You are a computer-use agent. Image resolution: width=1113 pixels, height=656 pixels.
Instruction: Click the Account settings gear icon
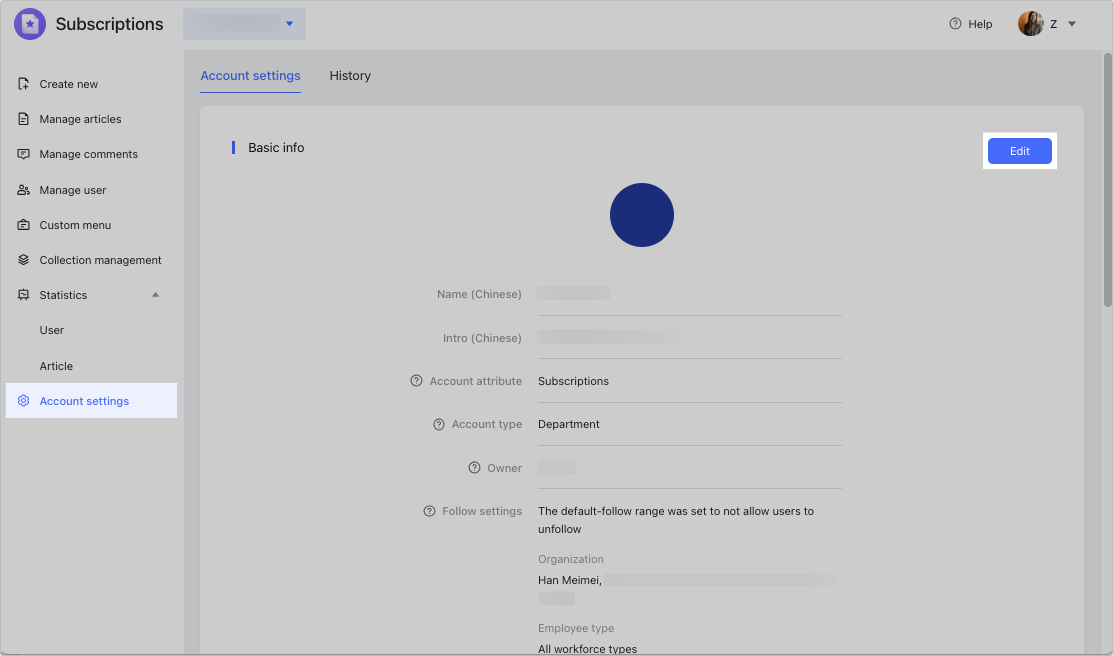23,400
